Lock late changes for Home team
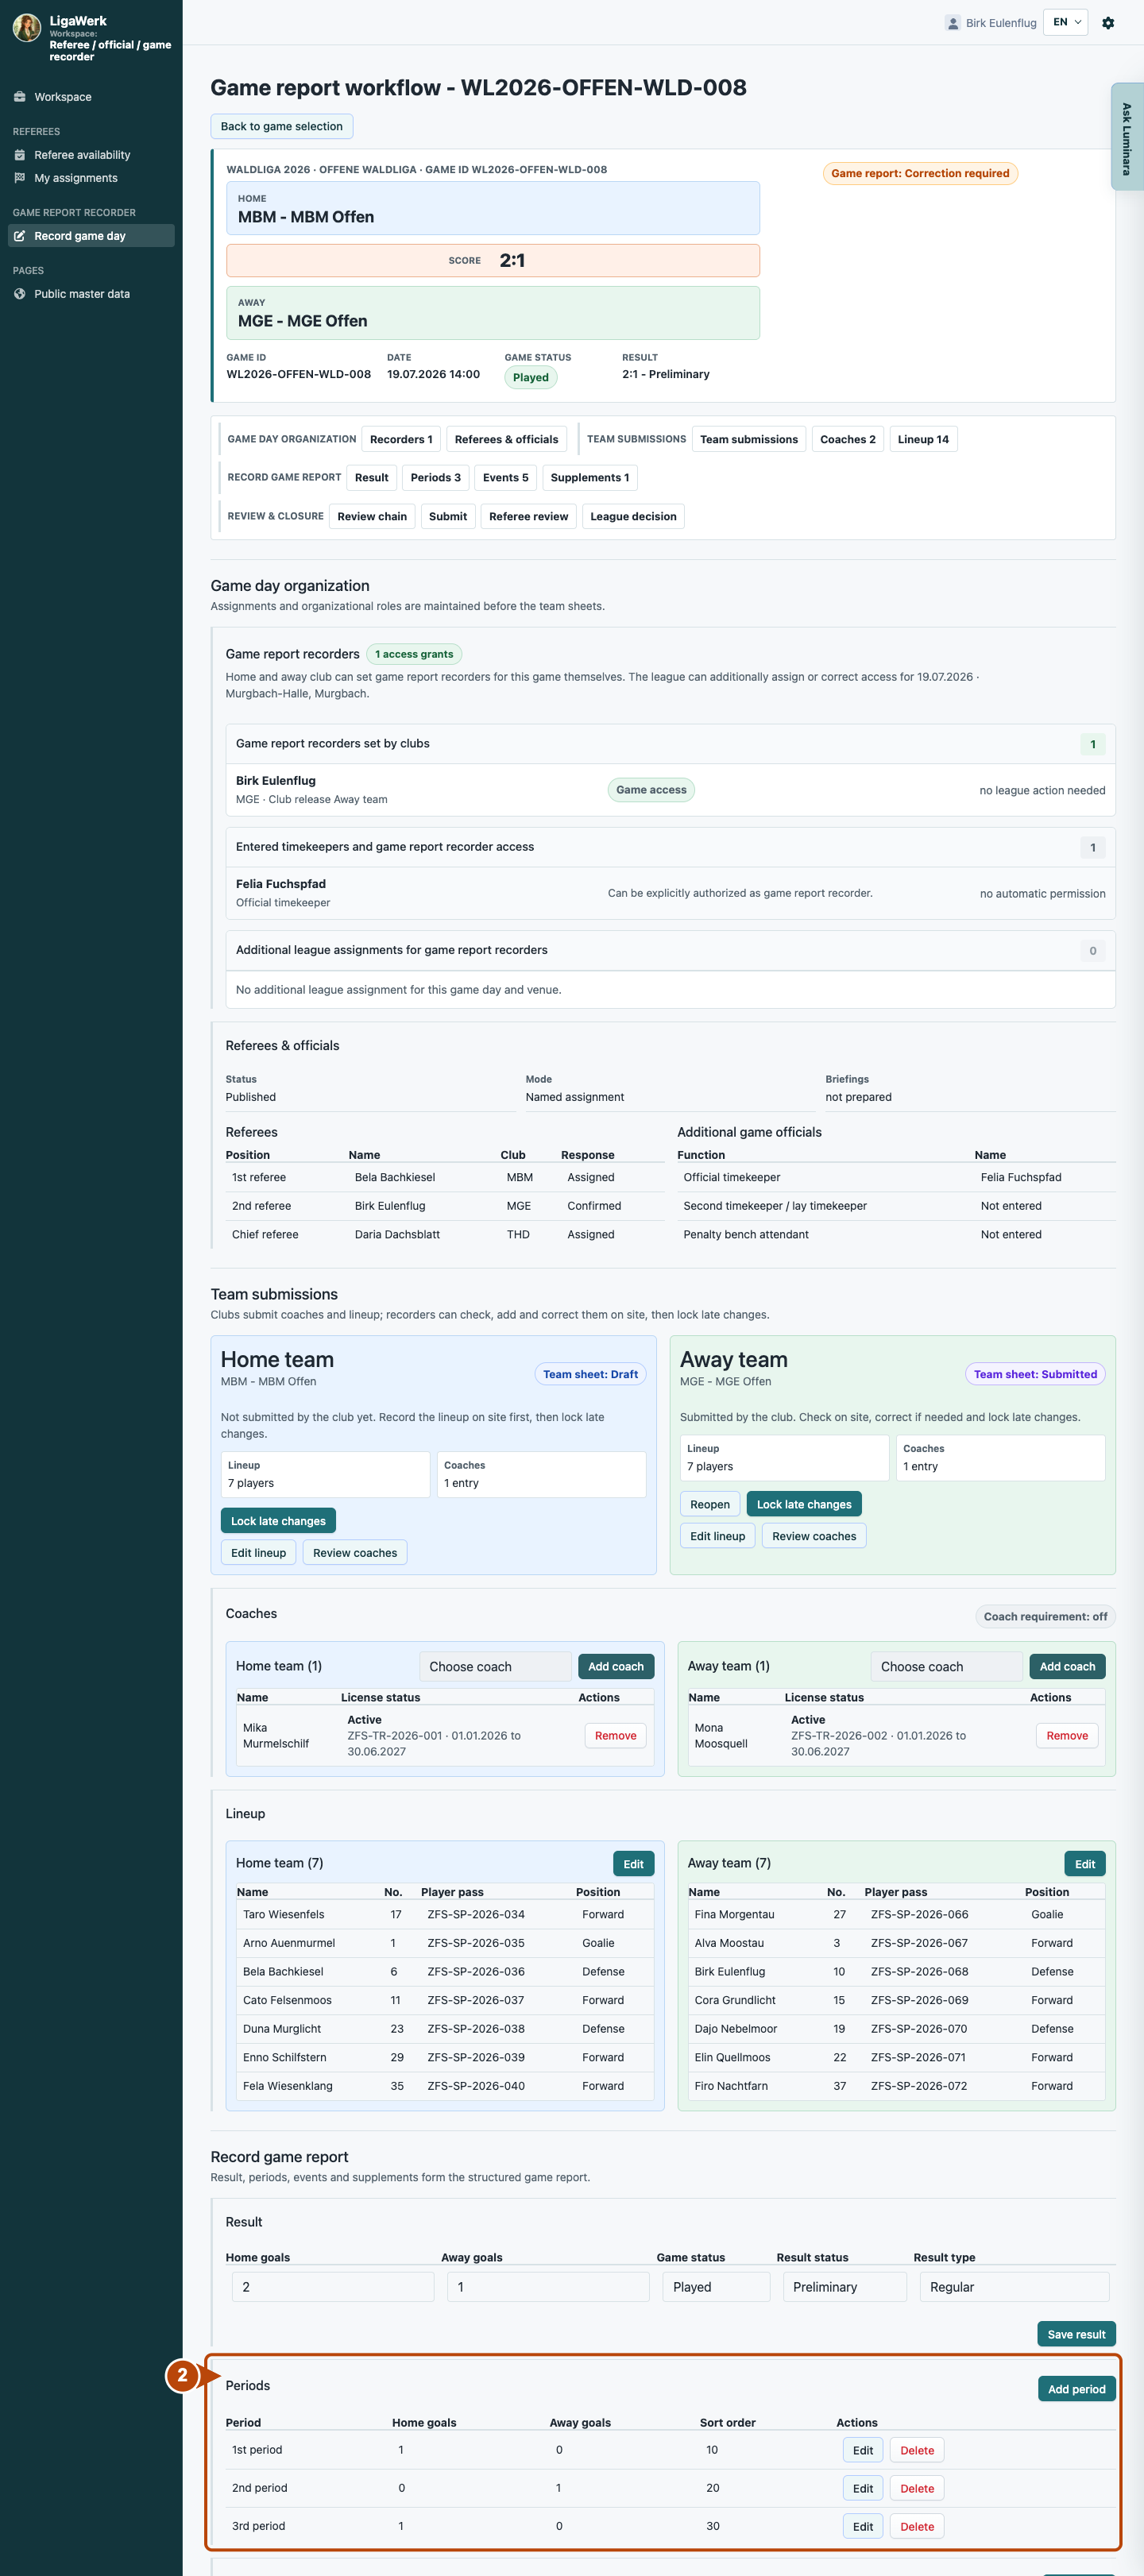Screen dimensions: 1144x2576 tap(278, 1520)
